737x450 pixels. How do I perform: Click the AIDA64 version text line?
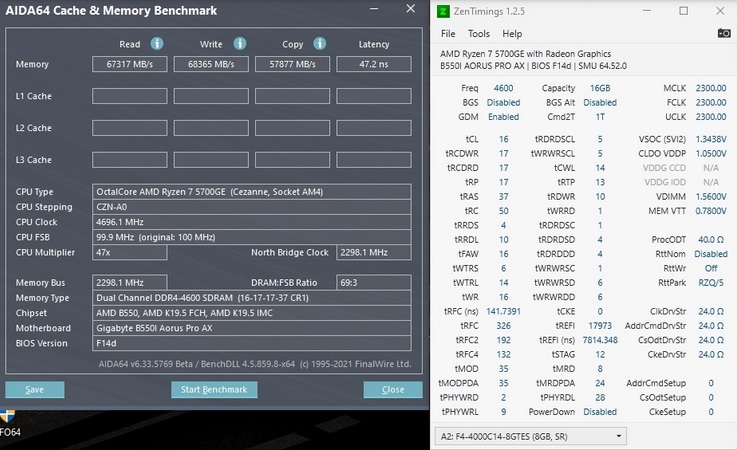(255, 364)
